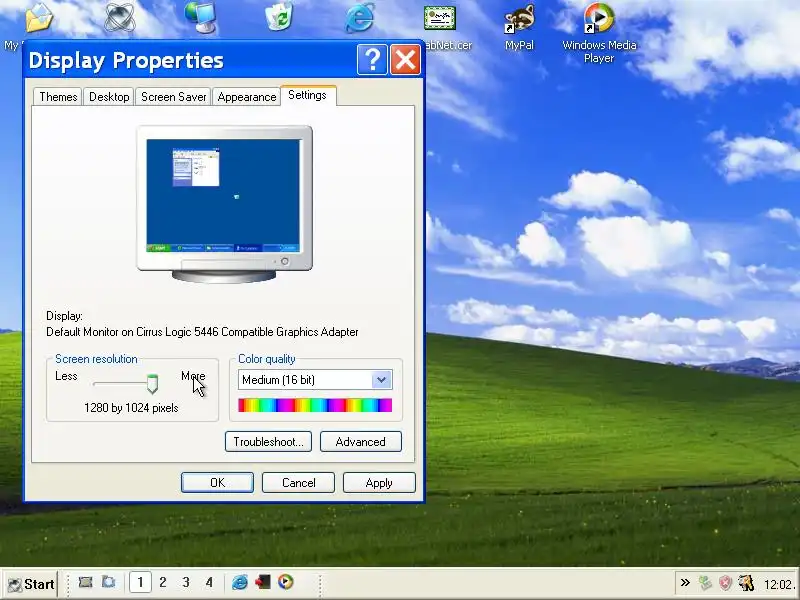Click the screen resolution slider thumb
The width and height of the screenshot is (800, 600).
(x=152, y=384)
